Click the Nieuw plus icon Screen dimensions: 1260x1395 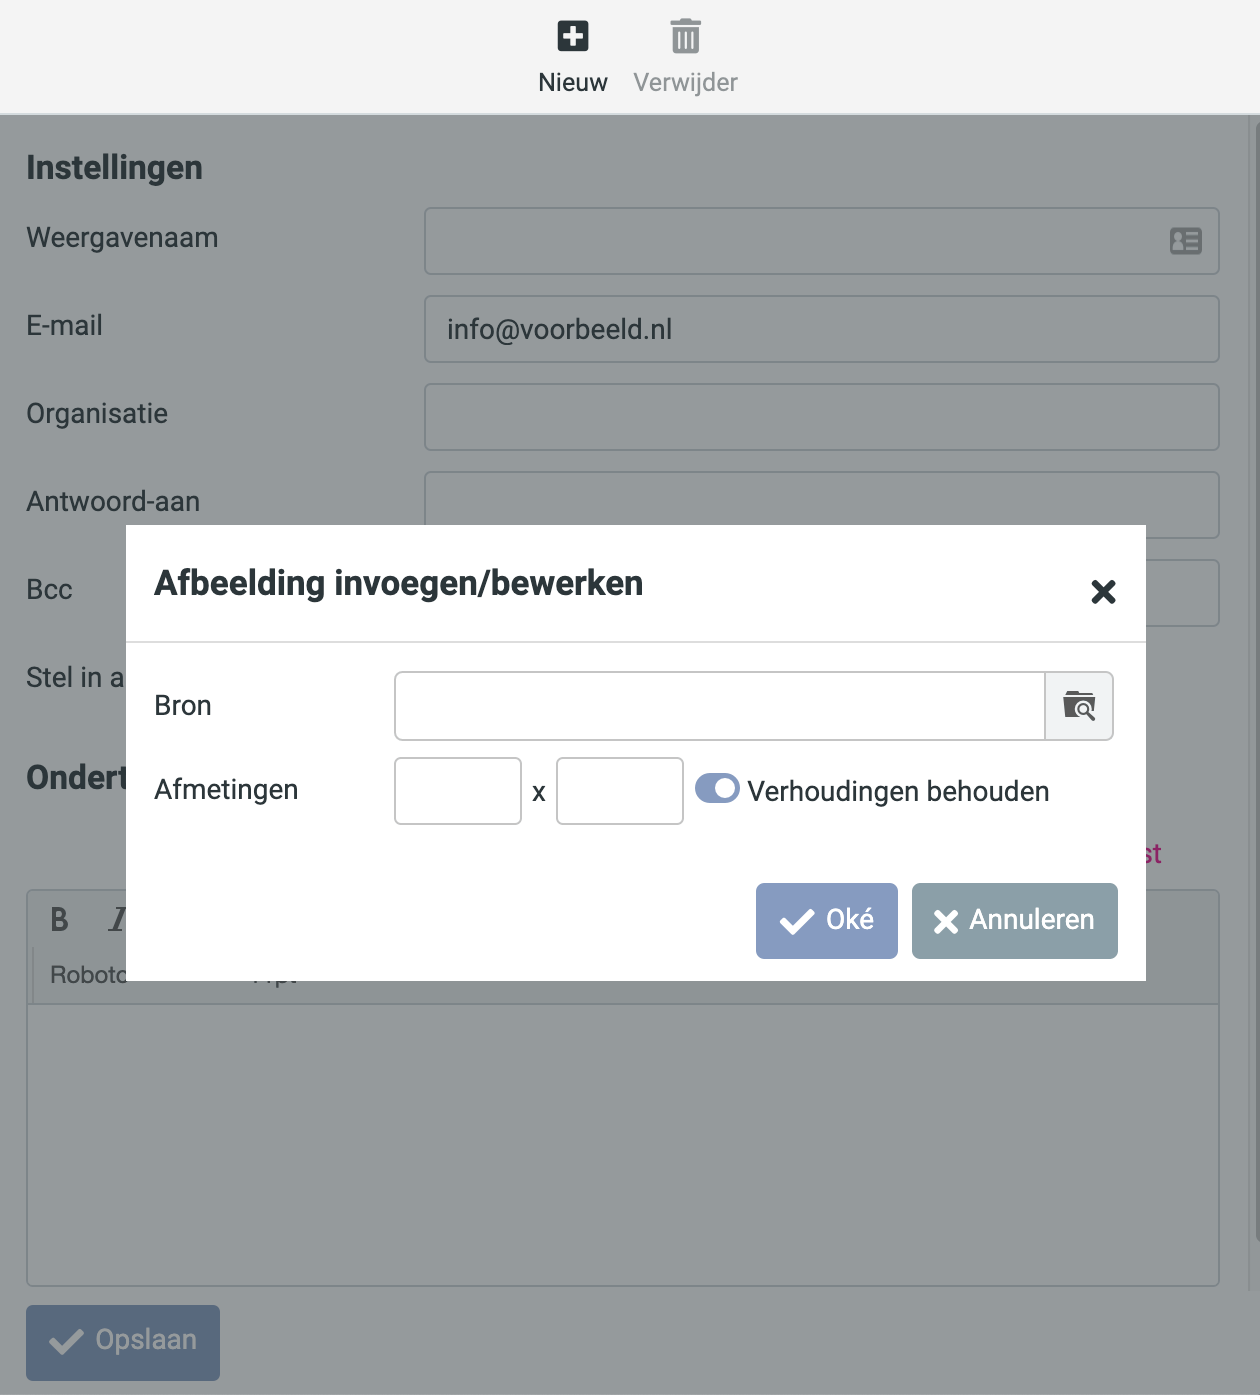click(573, 37)
